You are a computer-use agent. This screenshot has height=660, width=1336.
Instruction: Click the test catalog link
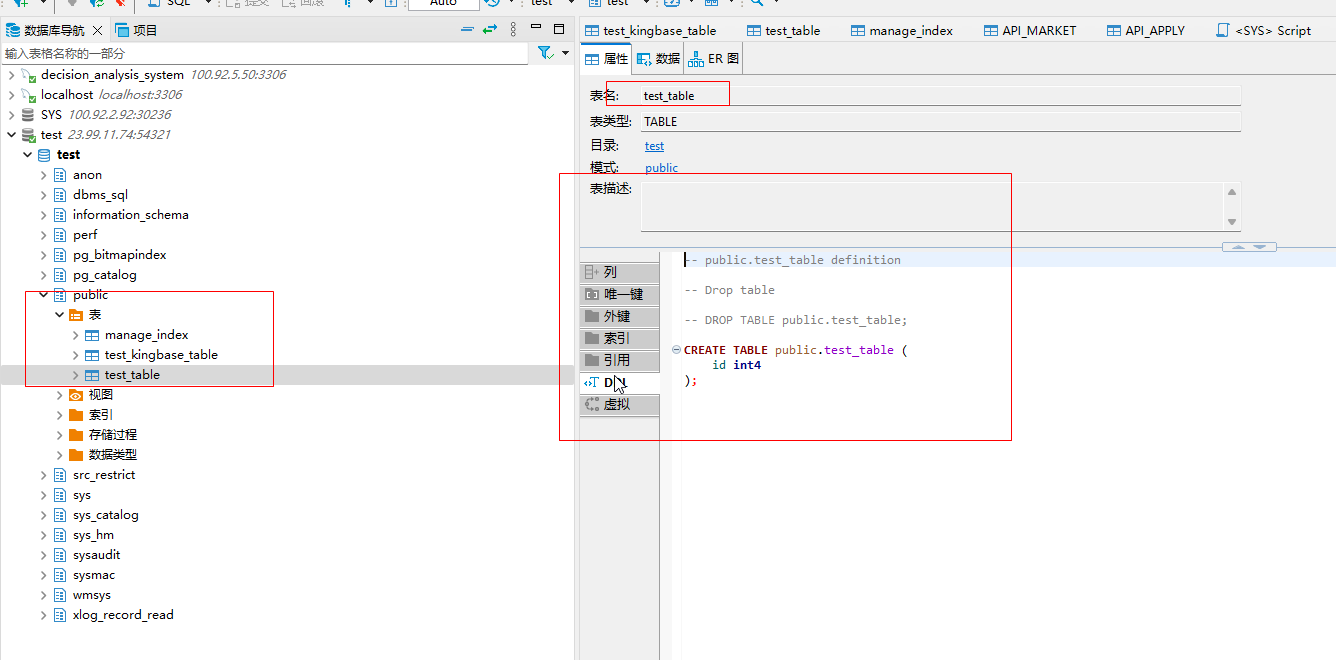[x=654, y=146]
